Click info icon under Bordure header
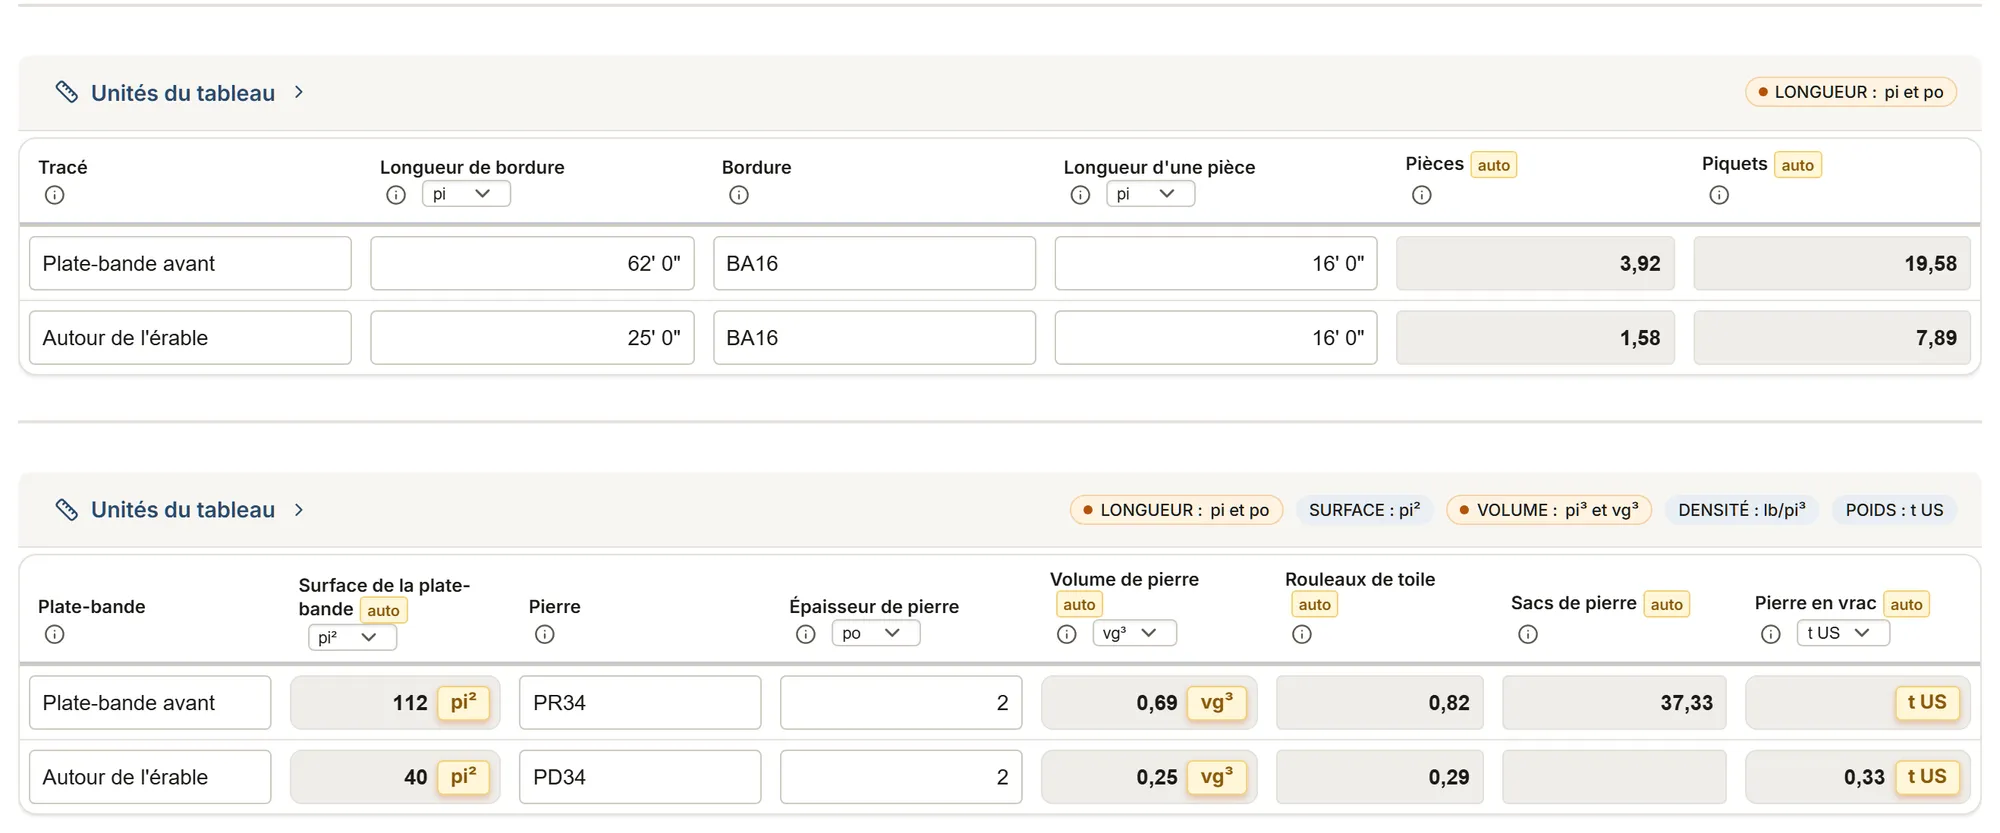 click(739, 195)
